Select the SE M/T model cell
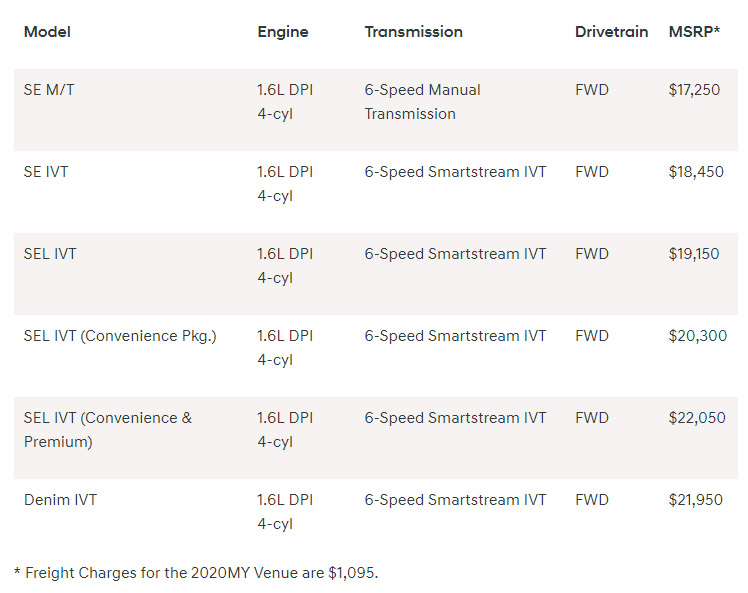This screenshot has height=593, width=748. point(49,90)
